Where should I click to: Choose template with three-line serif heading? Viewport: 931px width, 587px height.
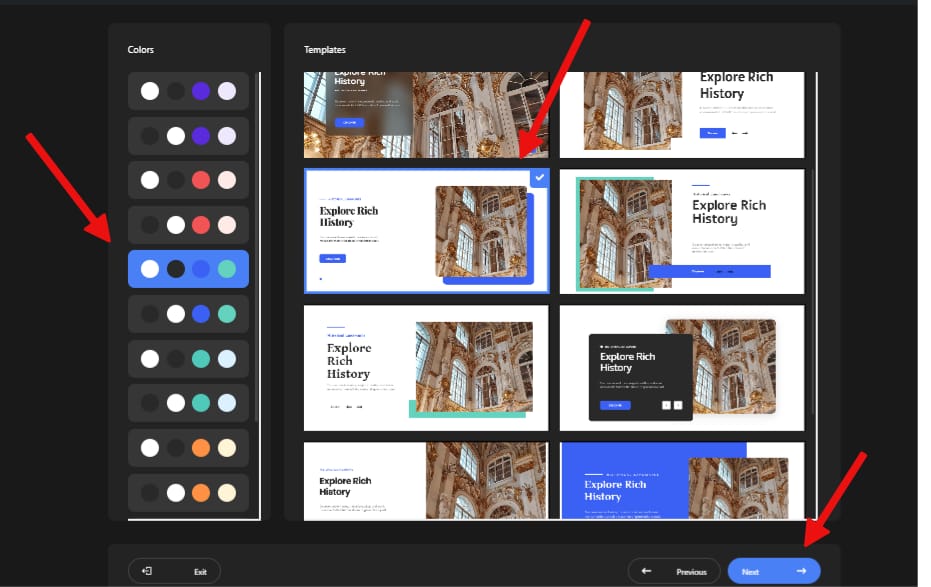coord(426,368)
